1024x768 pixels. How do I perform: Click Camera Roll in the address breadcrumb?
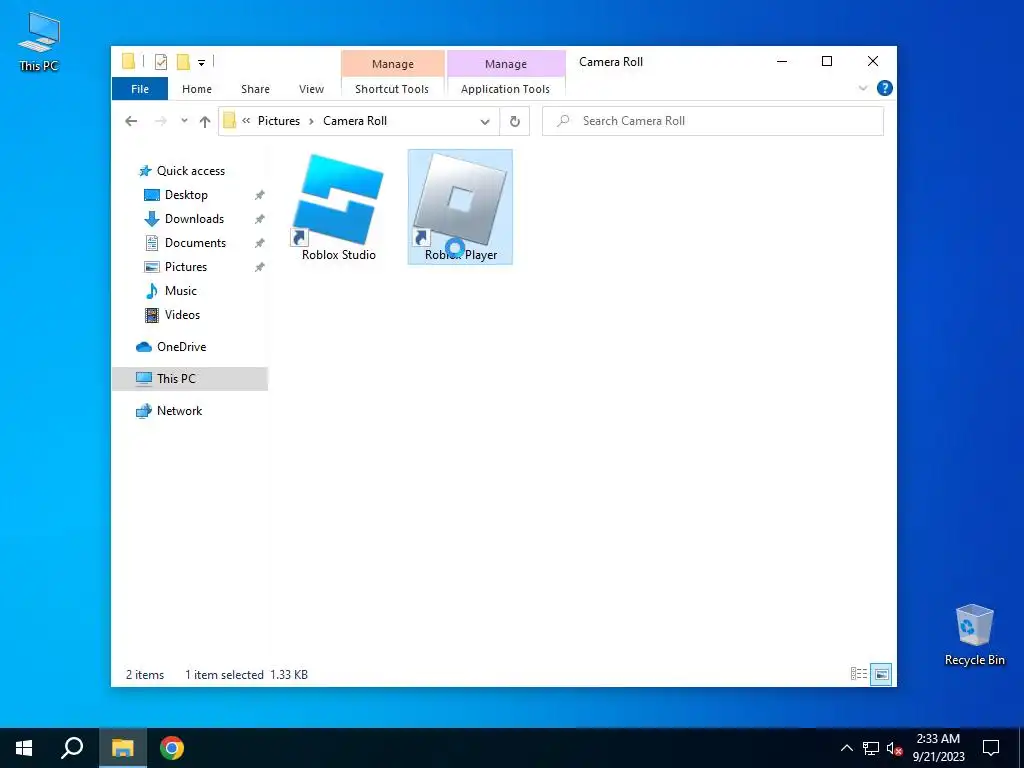(355, 121)
